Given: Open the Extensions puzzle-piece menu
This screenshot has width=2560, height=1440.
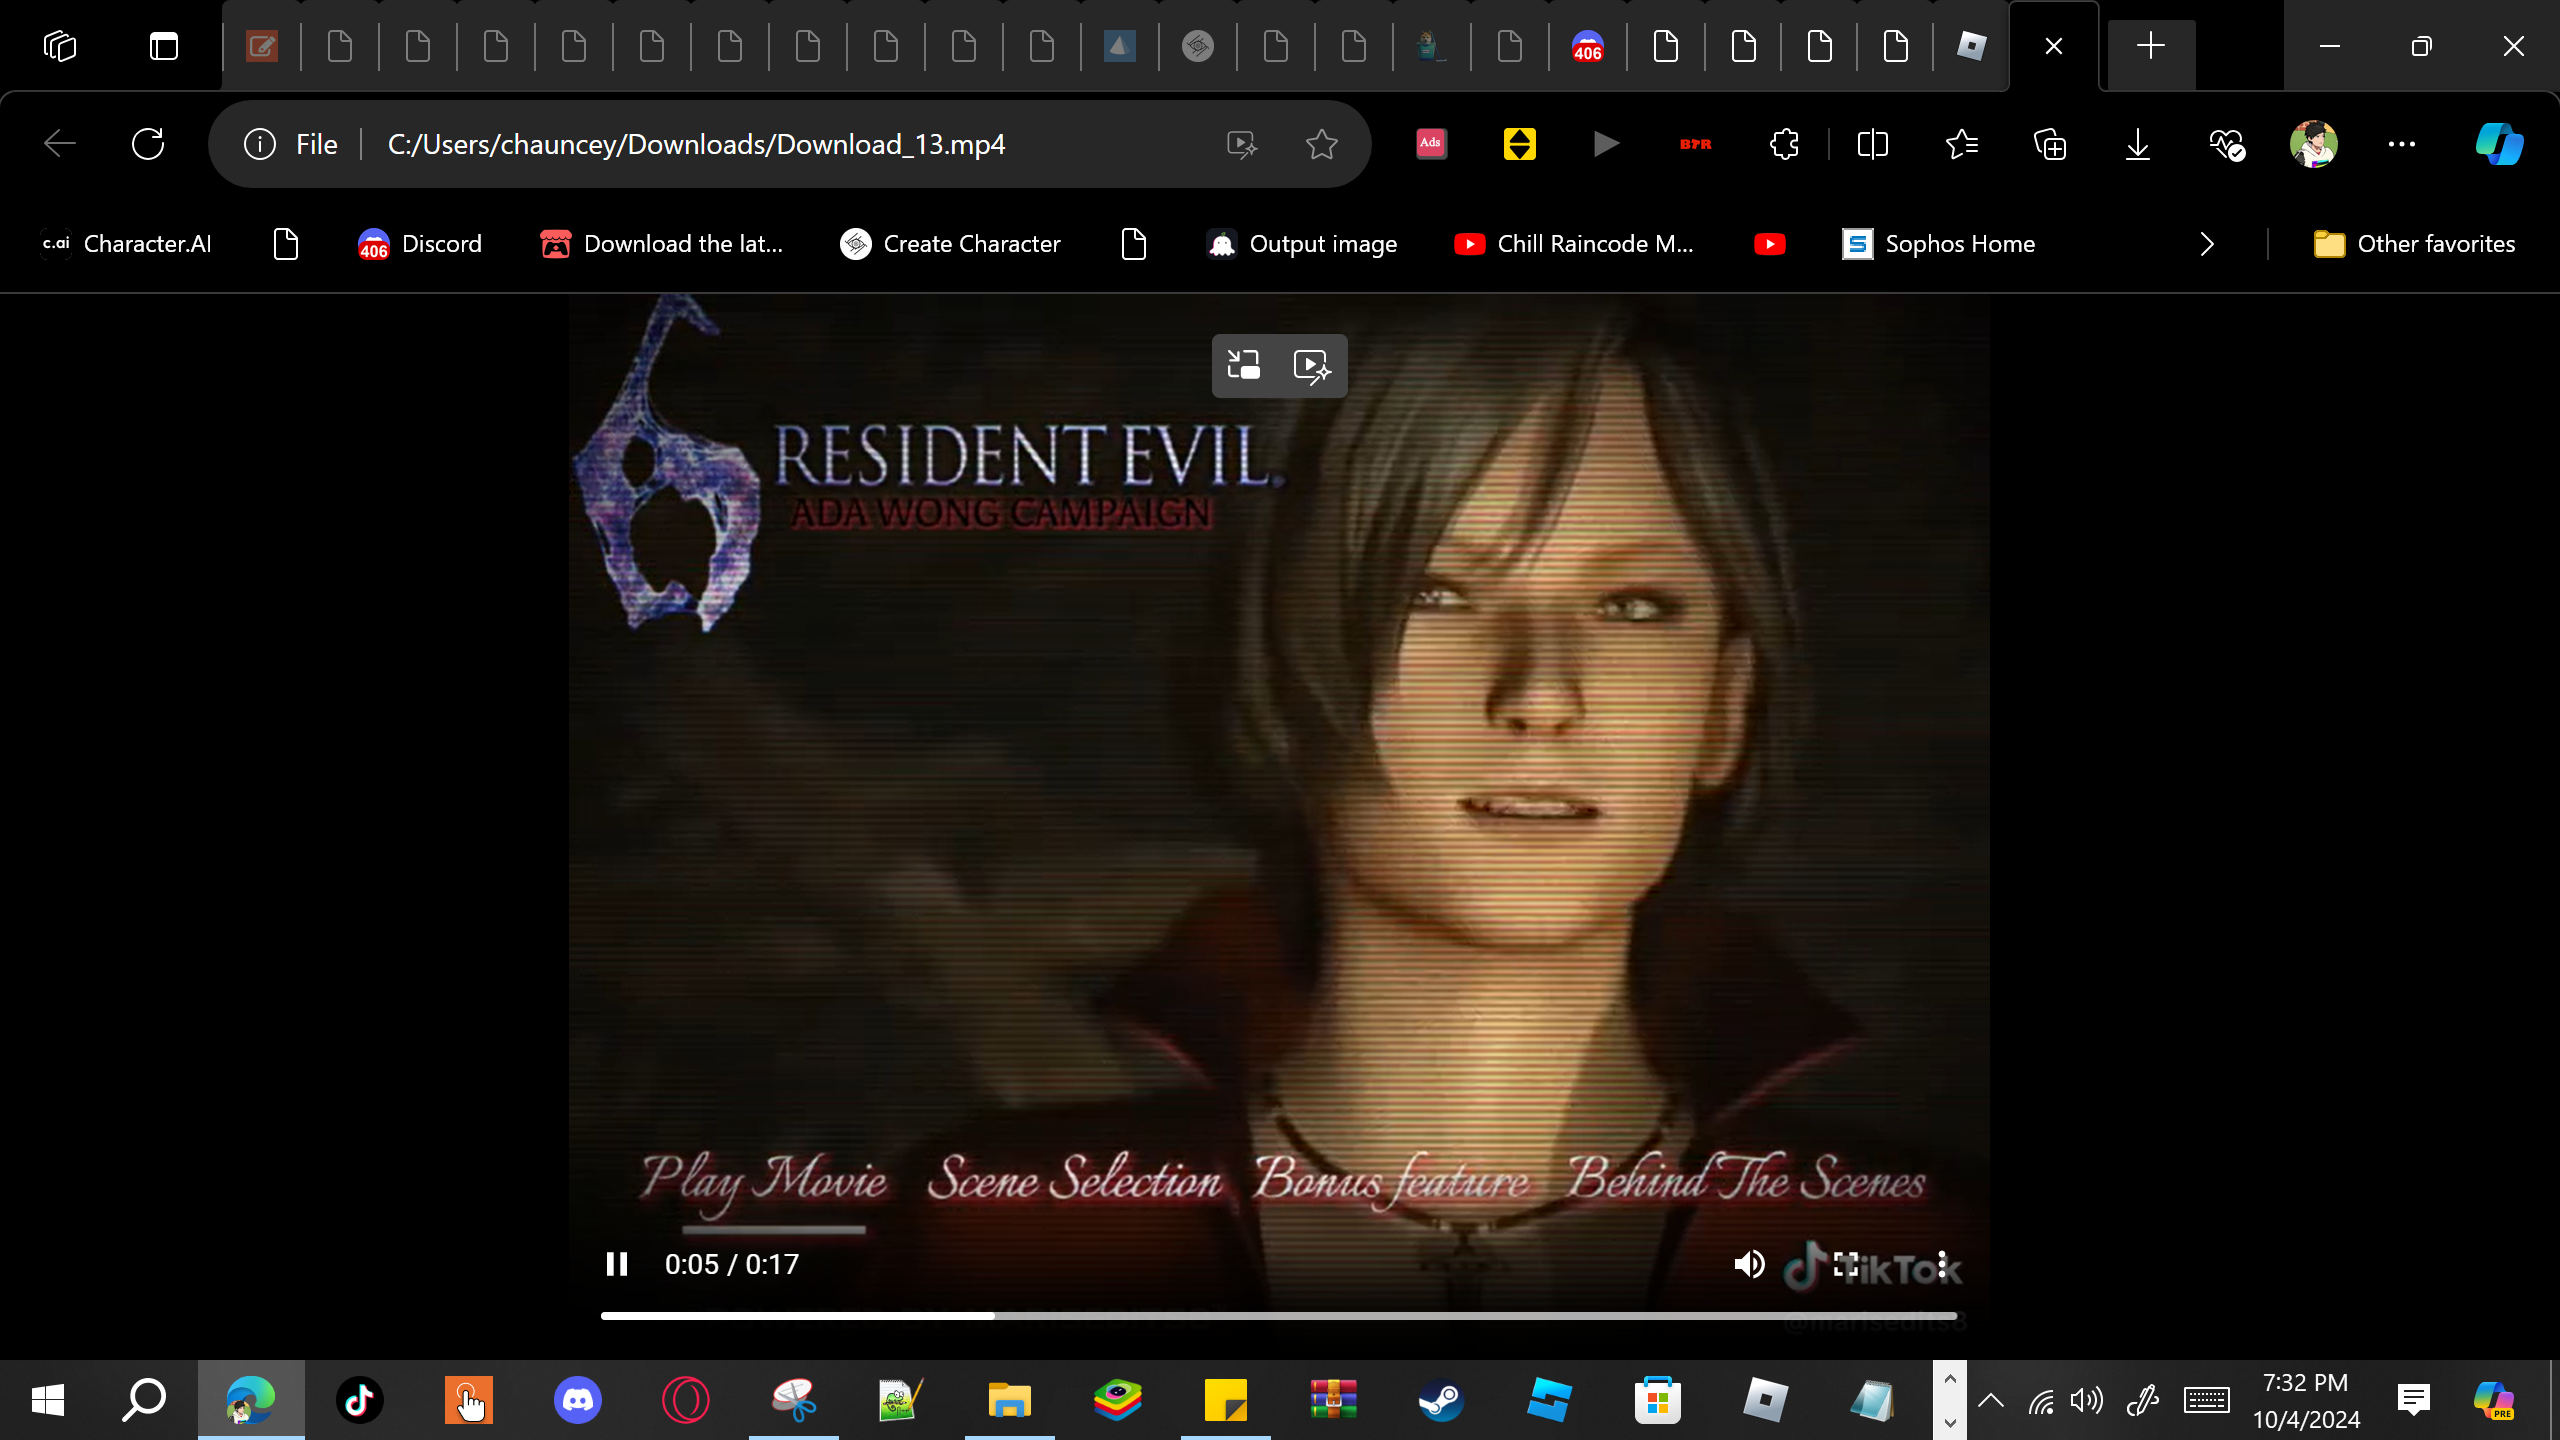Looking at the screenshot, I should pyautogui.click(x=1784, y=144).
